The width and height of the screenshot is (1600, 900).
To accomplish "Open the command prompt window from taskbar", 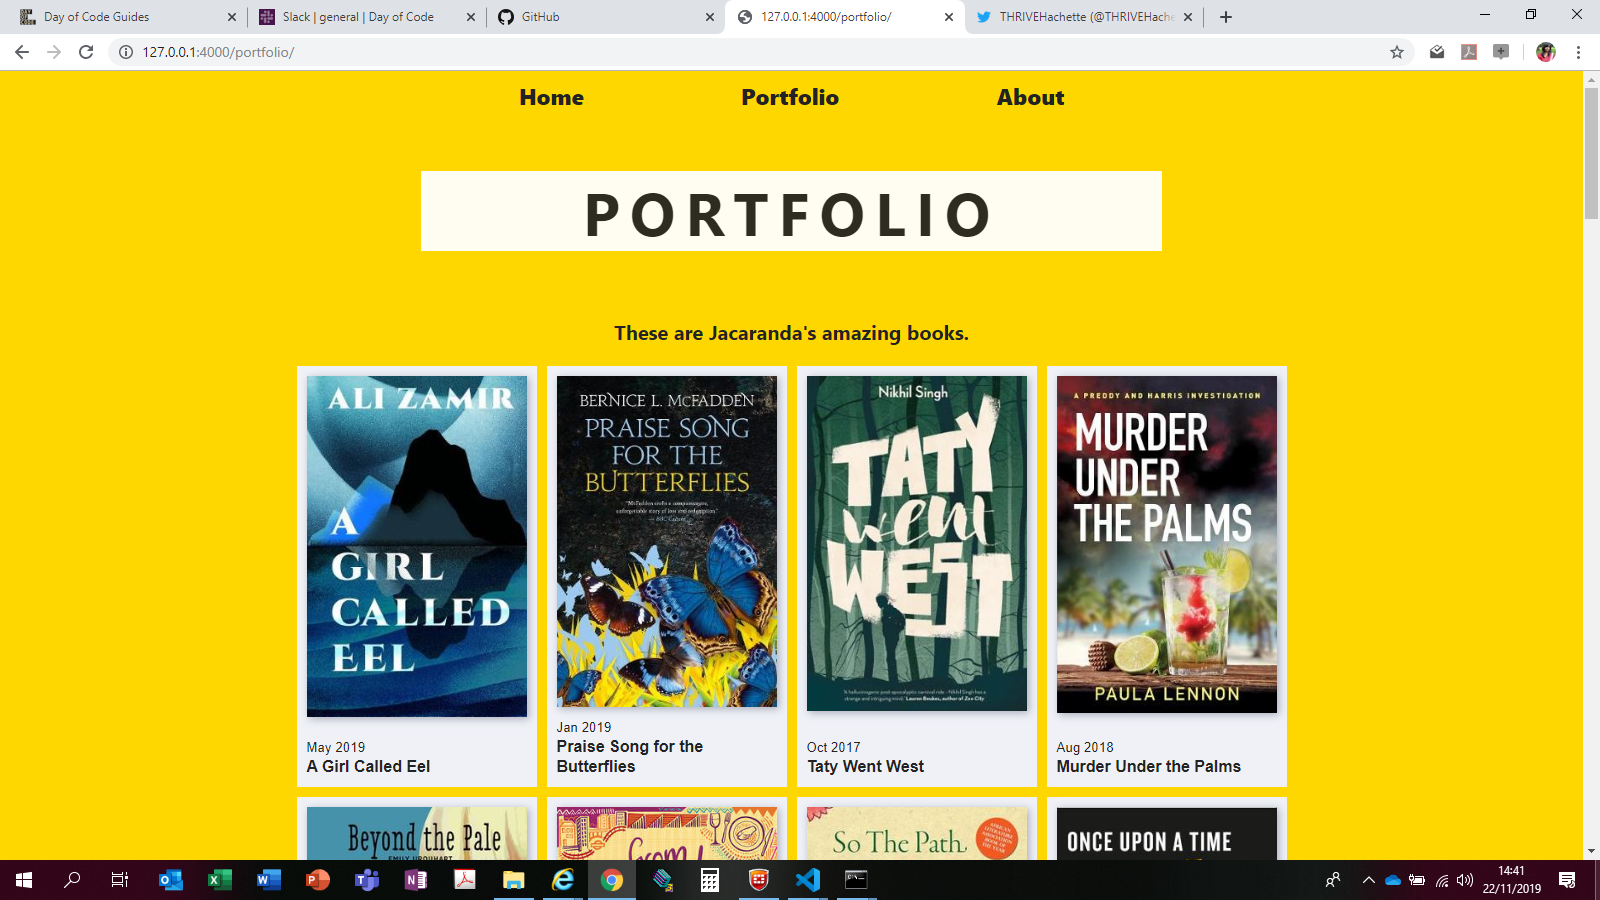I will 857,880.
